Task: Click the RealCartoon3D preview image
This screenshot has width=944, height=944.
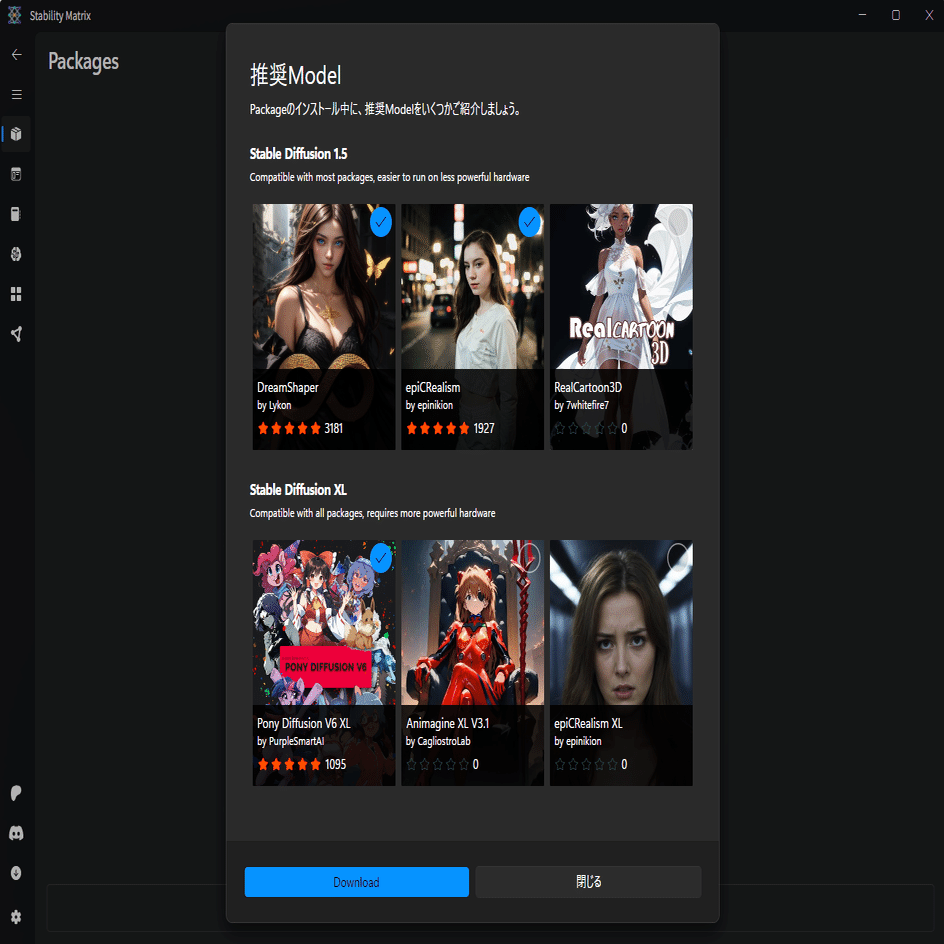Action: coord(621,287)
